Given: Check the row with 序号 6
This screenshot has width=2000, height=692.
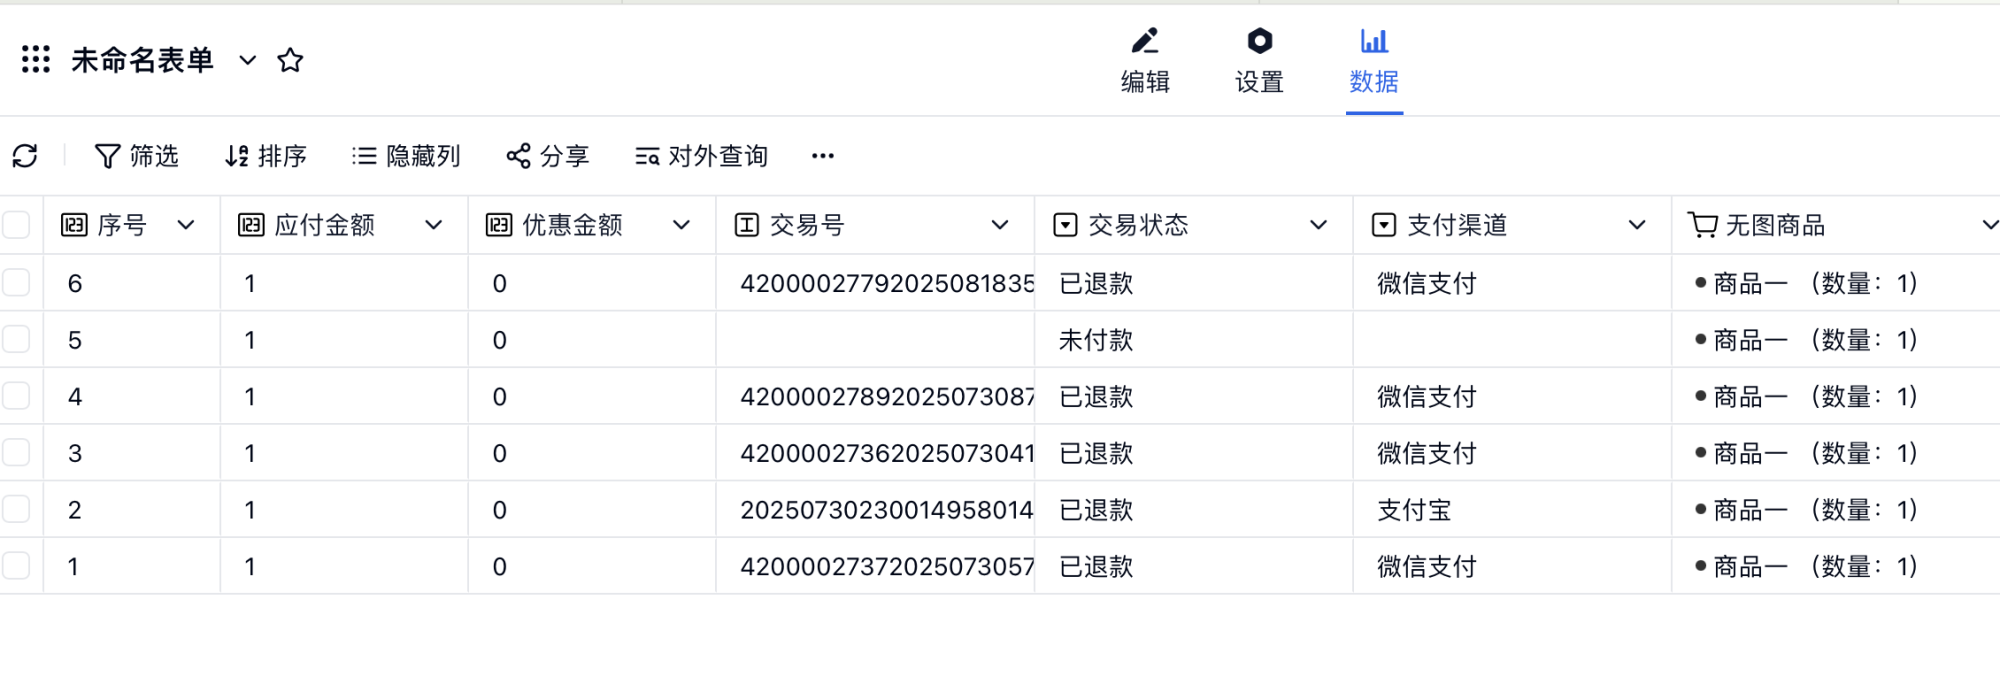Looking at the screenshot, I should 17,283.
